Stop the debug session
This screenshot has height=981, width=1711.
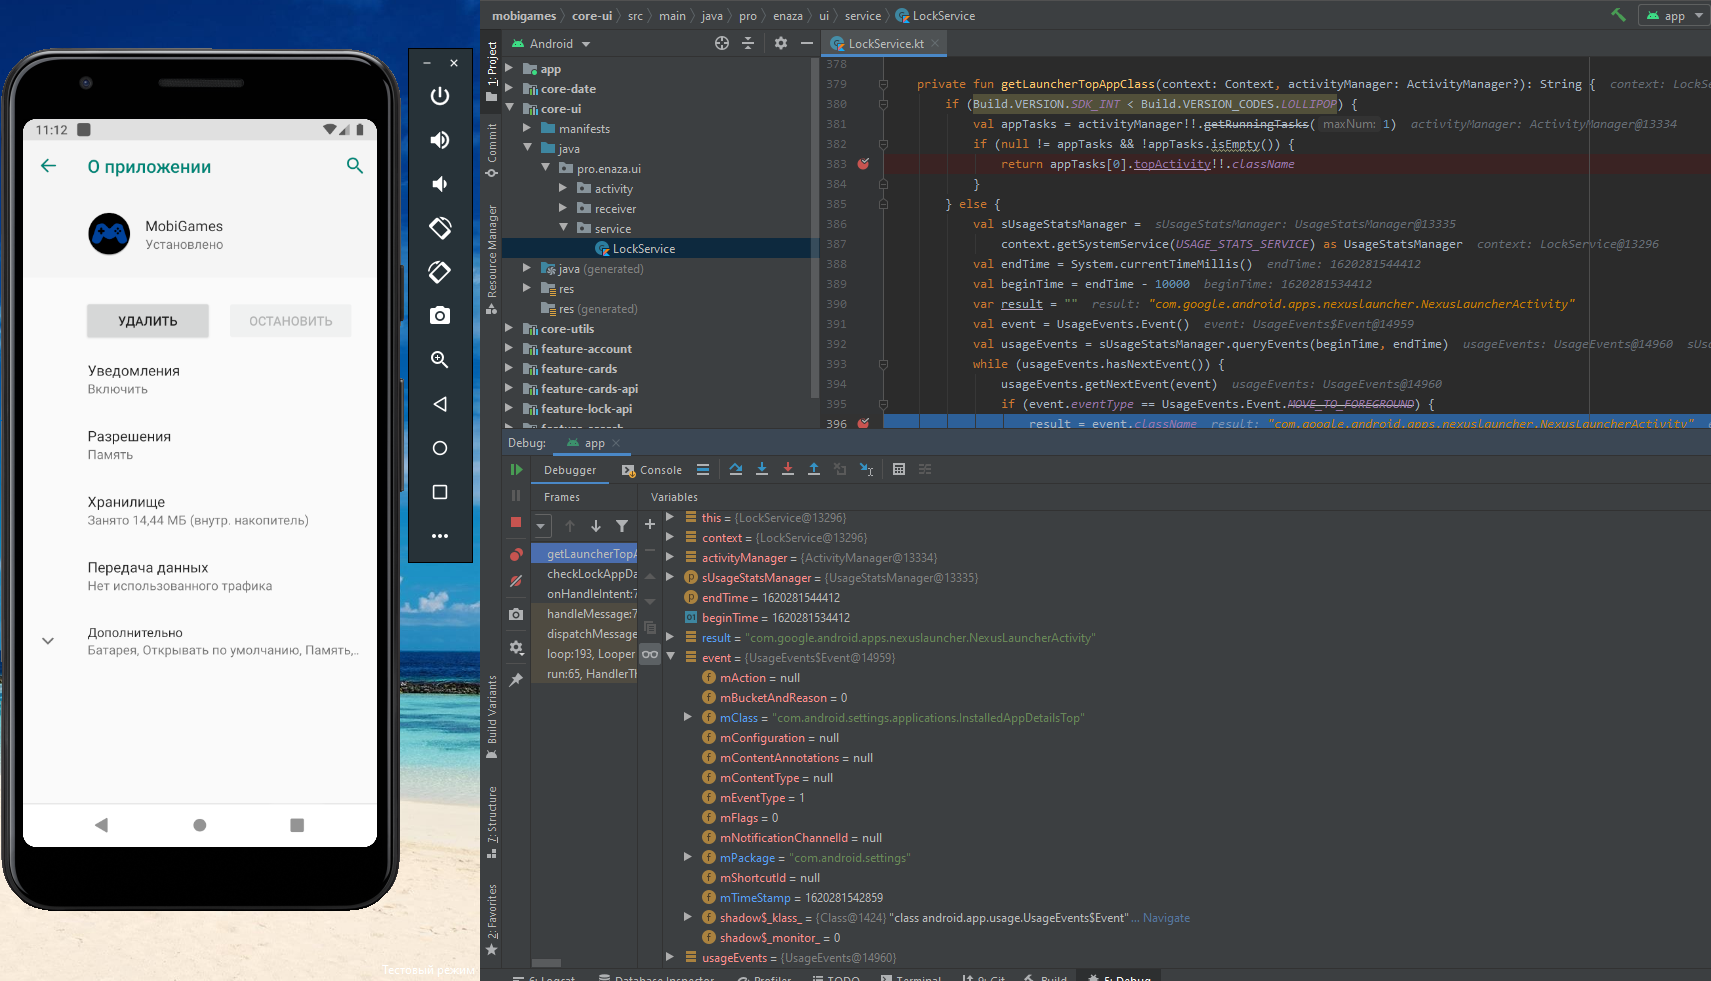516,522
